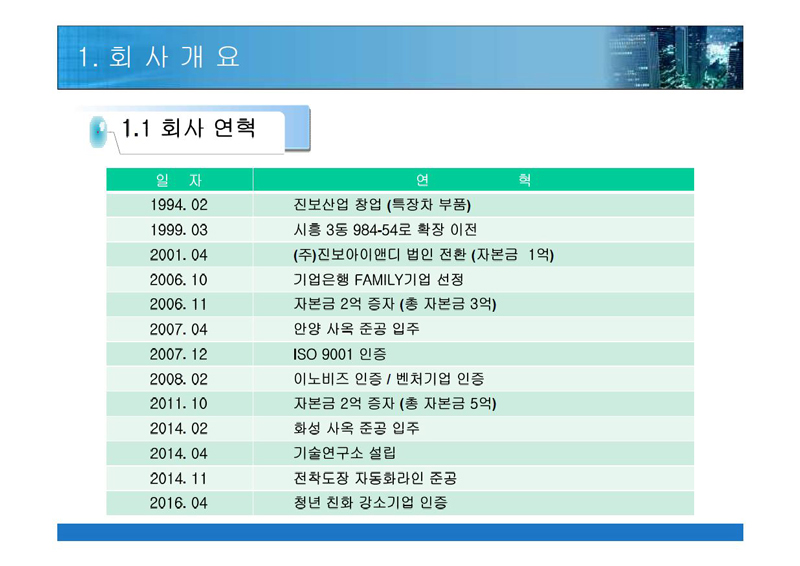This screenshot has width=800, height=566.
Task: Select date cell "2006. 10"
Action: click(179, 280)
